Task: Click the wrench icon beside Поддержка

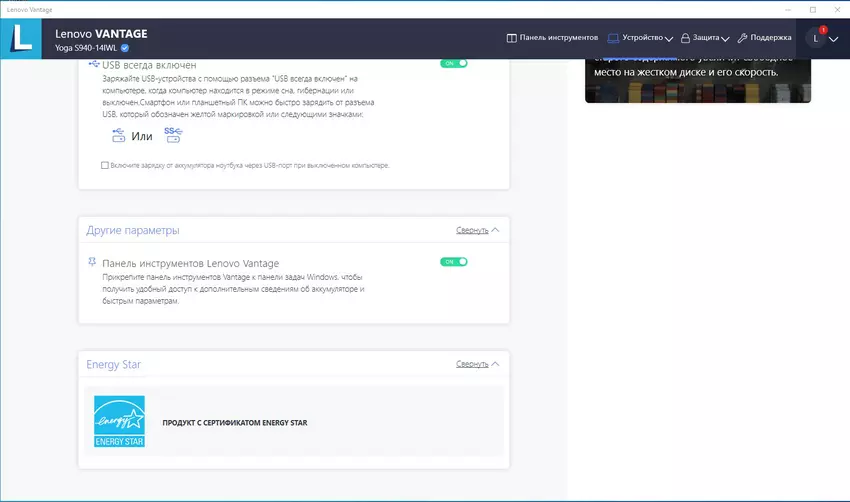Action: click(x=743, y=38)
